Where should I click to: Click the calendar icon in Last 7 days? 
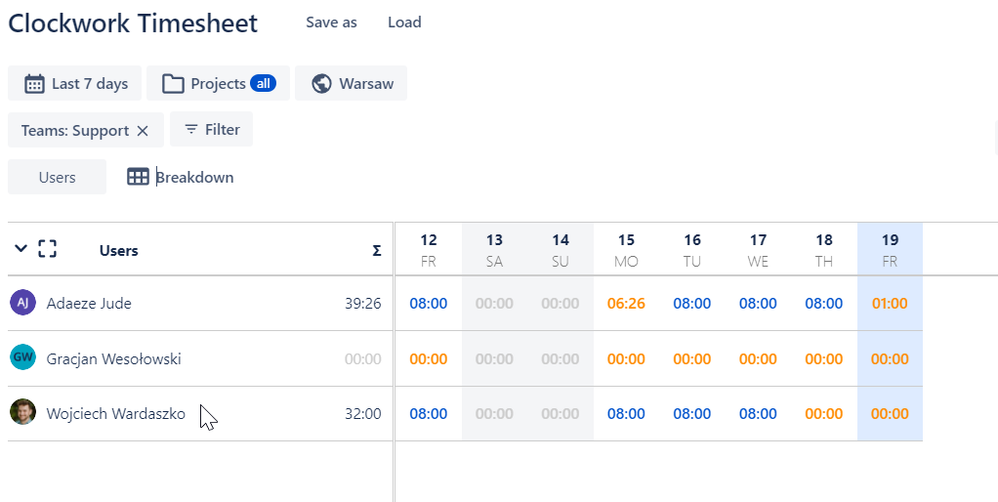(34, 84)
